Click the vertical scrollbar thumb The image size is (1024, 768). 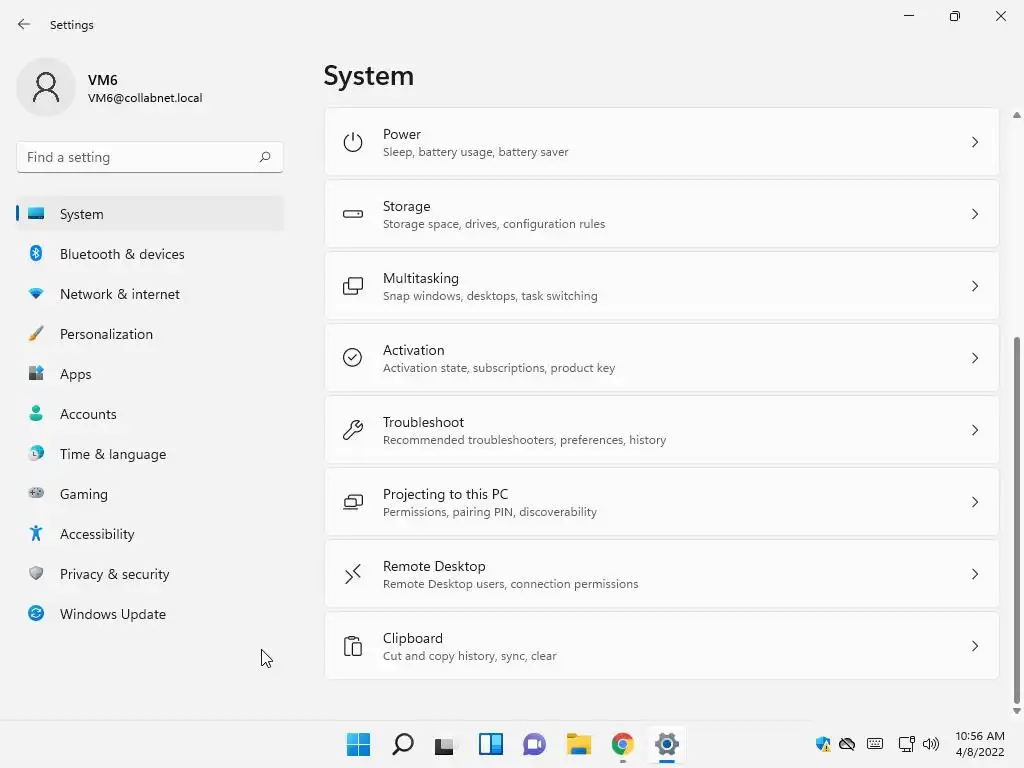pos(1016,519)
